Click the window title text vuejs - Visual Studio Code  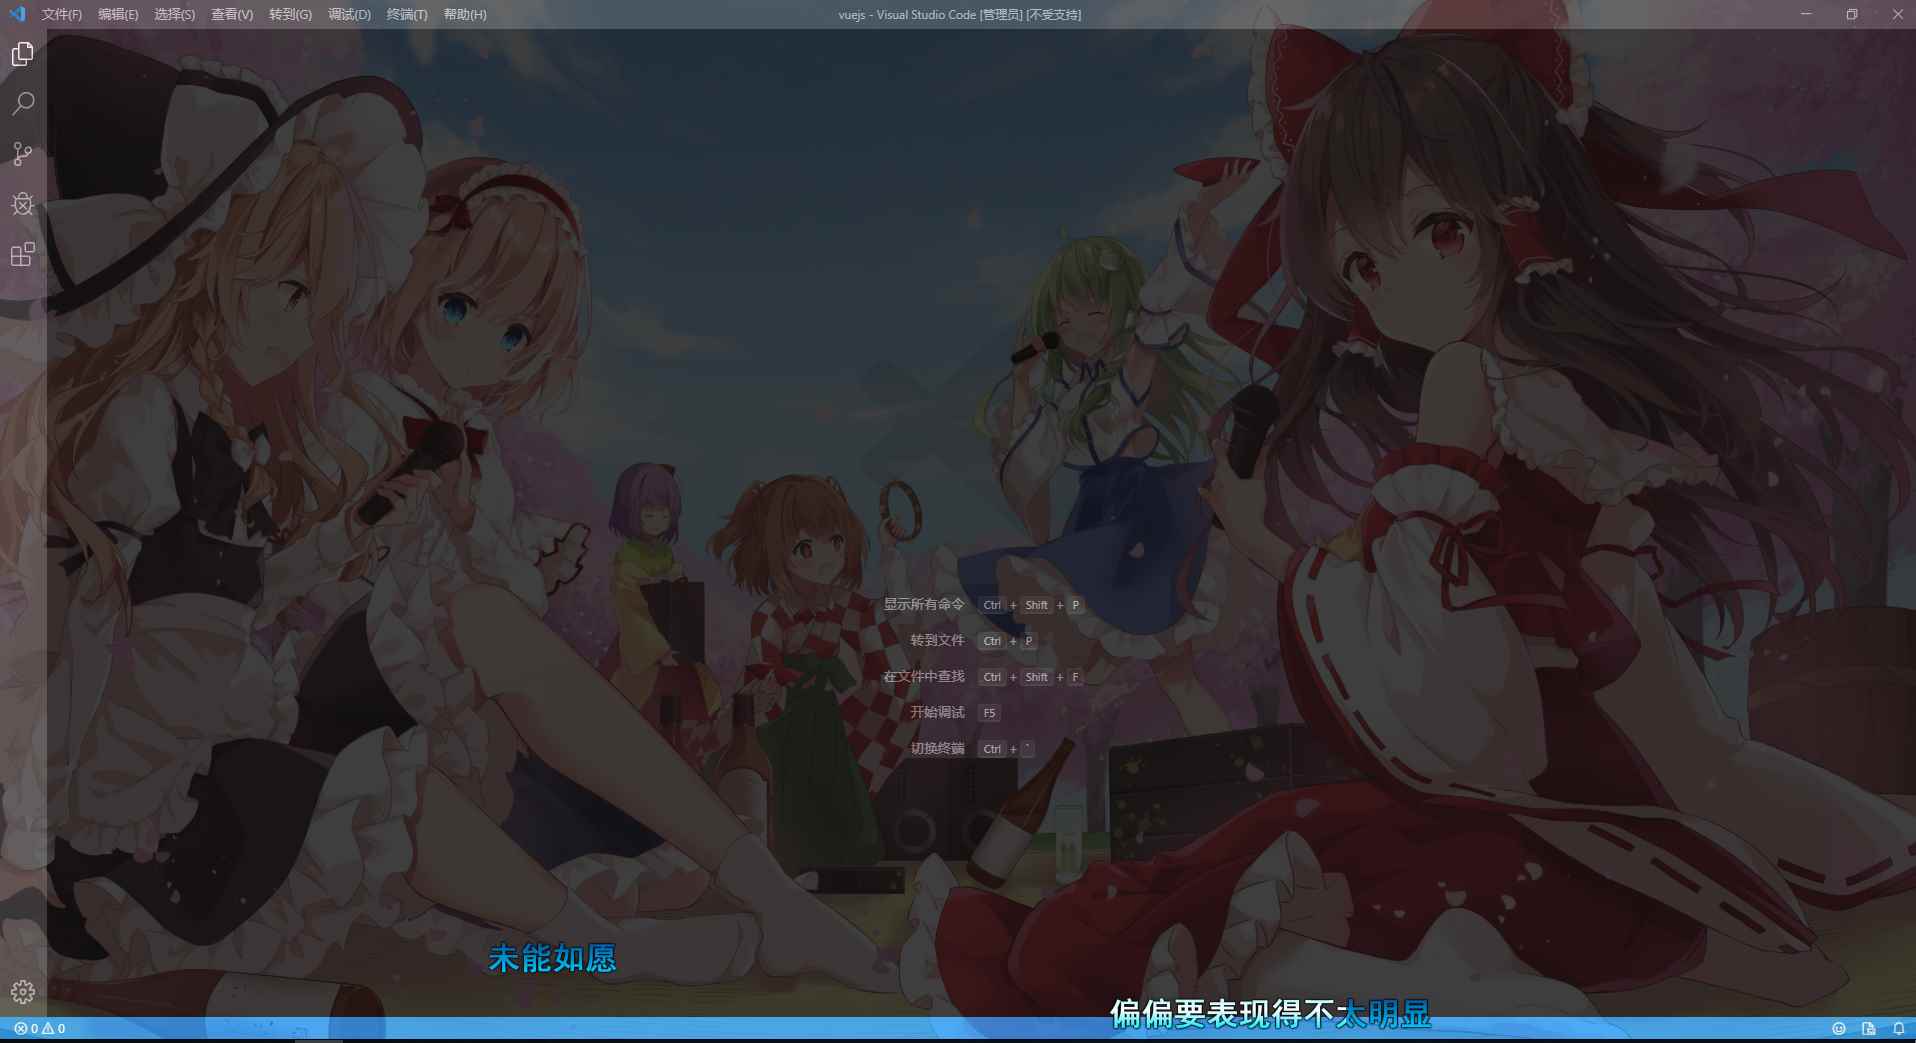pos(907,14)
